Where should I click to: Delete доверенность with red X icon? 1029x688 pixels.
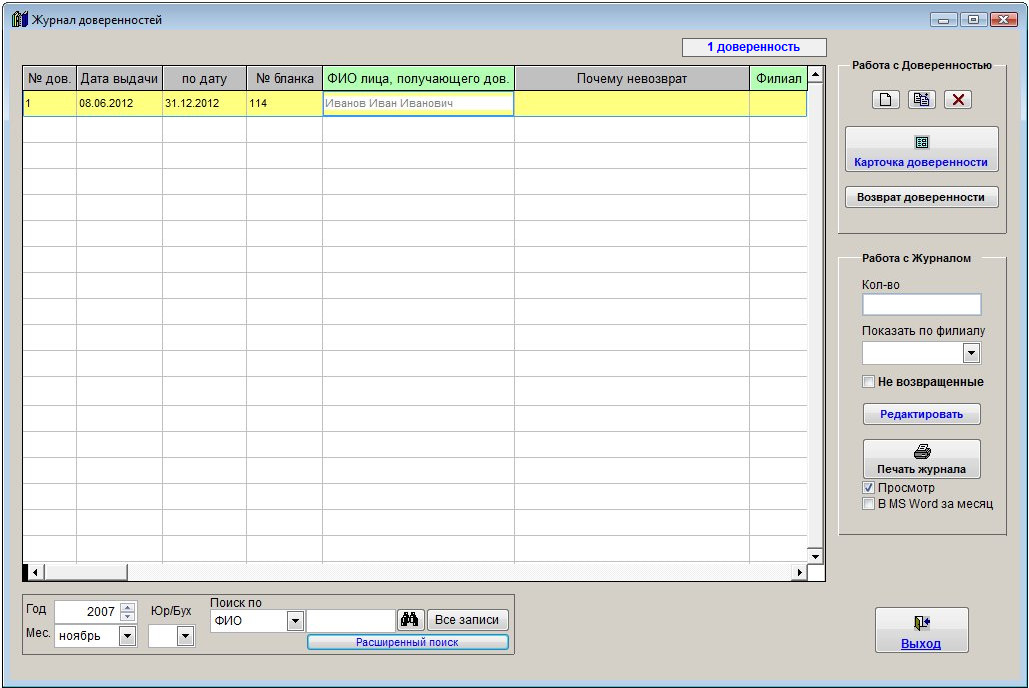point(957,100)
